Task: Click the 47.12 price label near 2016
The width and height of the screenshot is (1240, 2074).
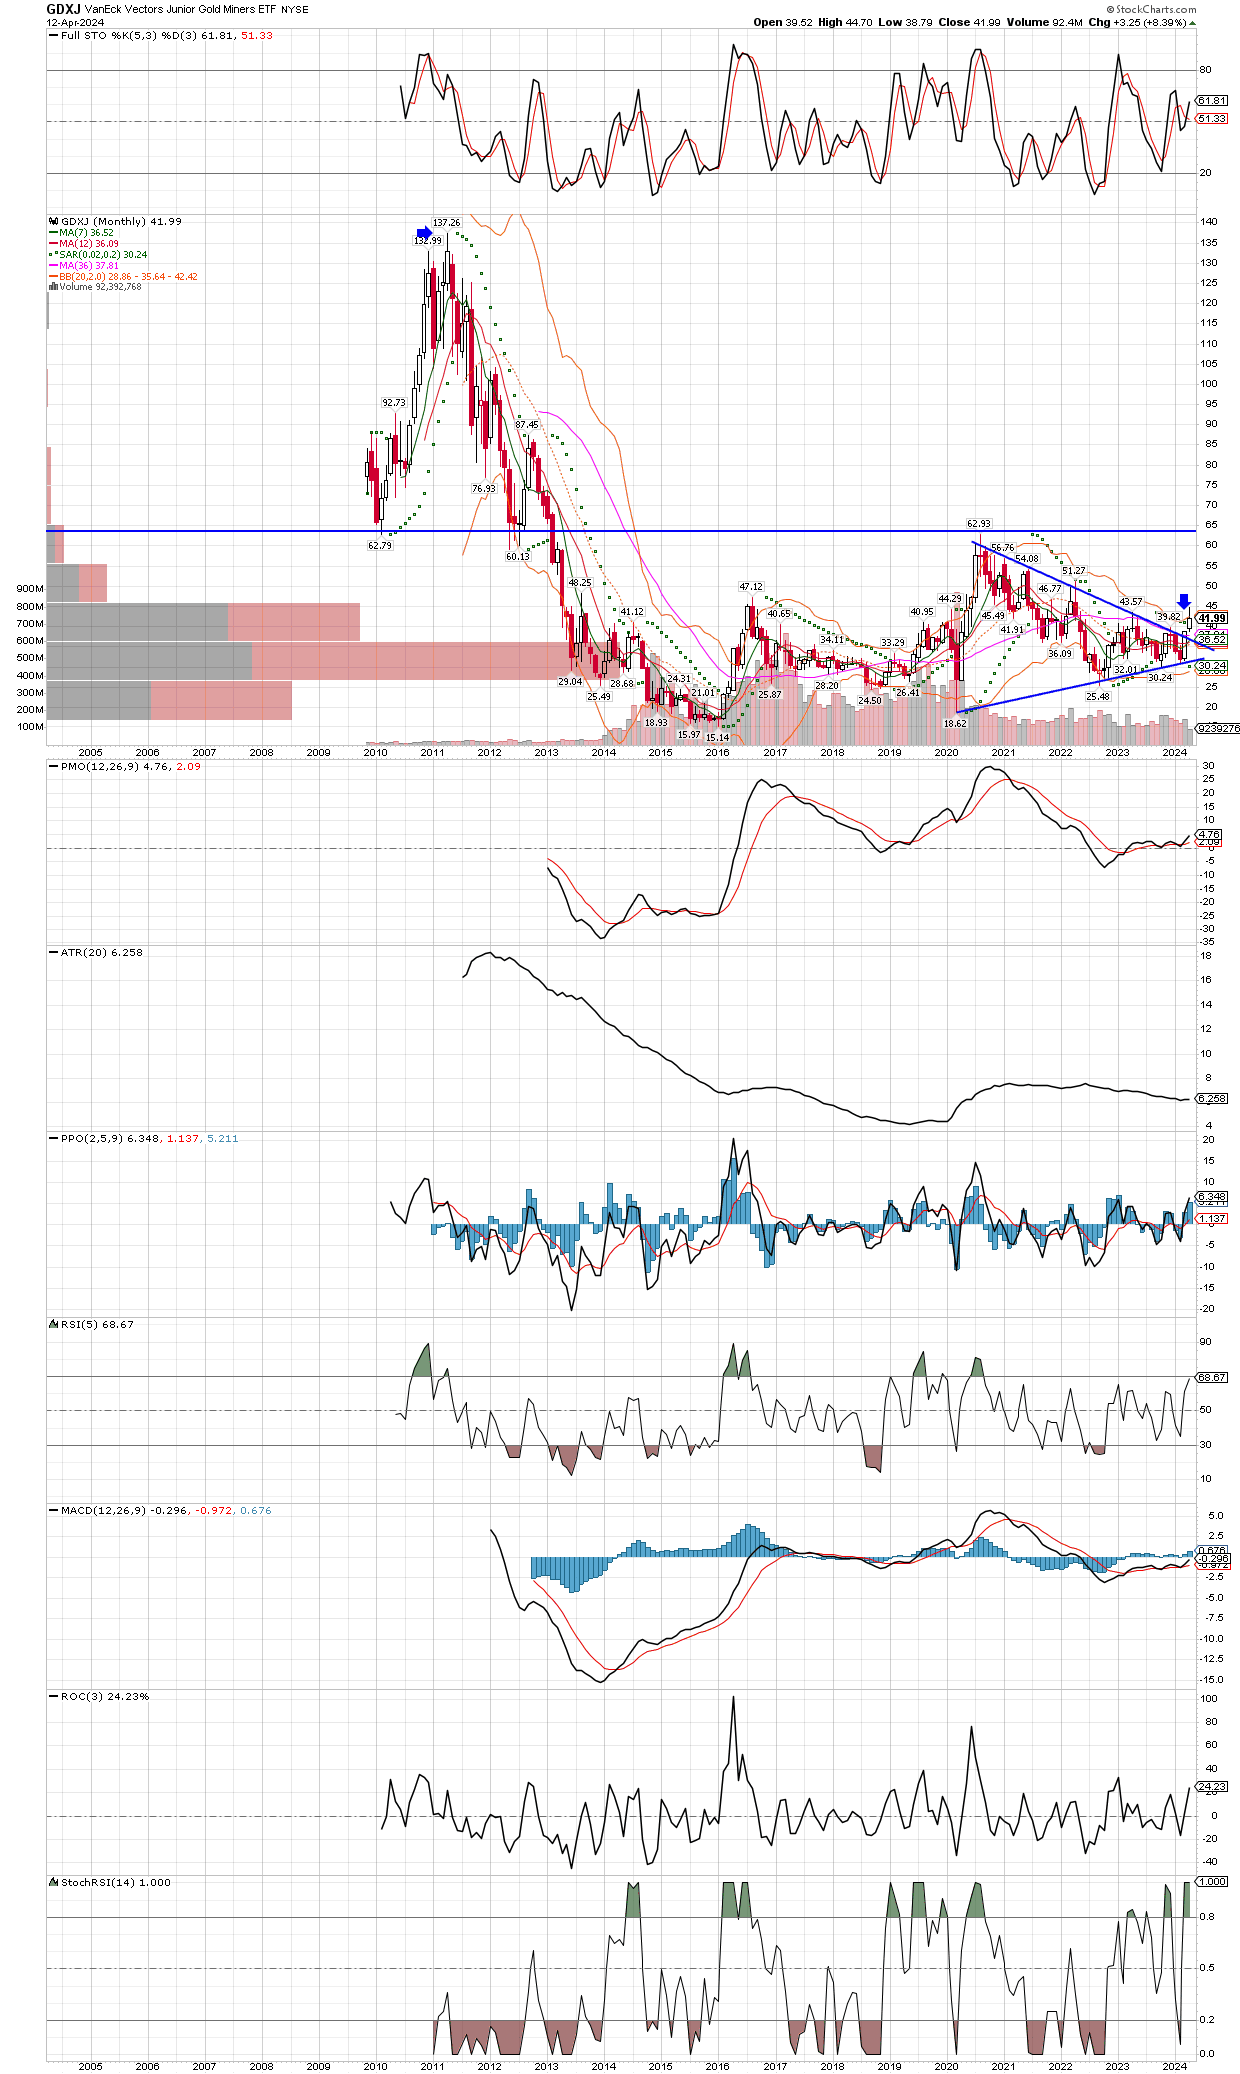Action: (x=751, y=587)
